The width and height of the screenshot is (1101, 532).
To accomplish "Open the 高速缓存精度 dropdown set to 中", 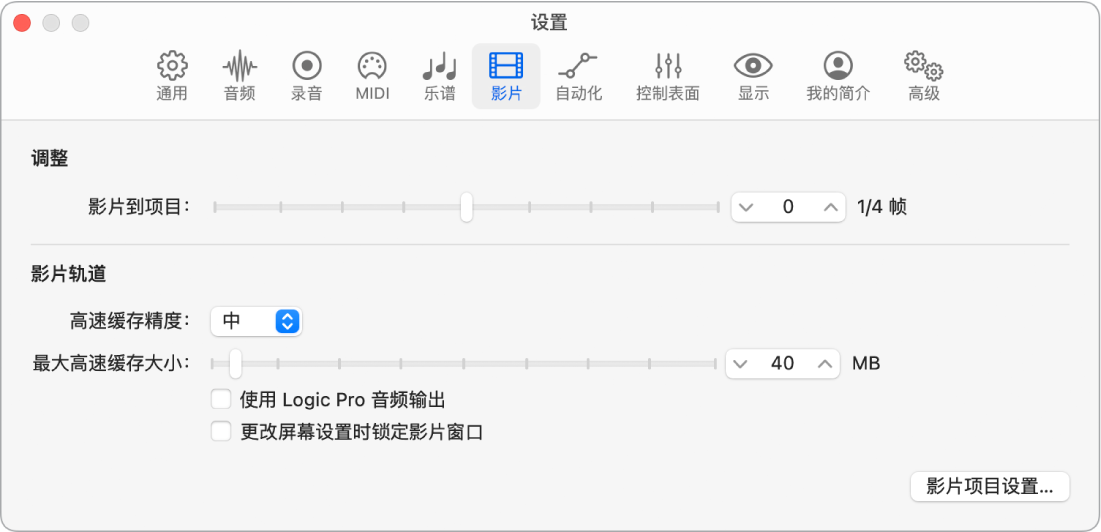I will pos(256,321).
